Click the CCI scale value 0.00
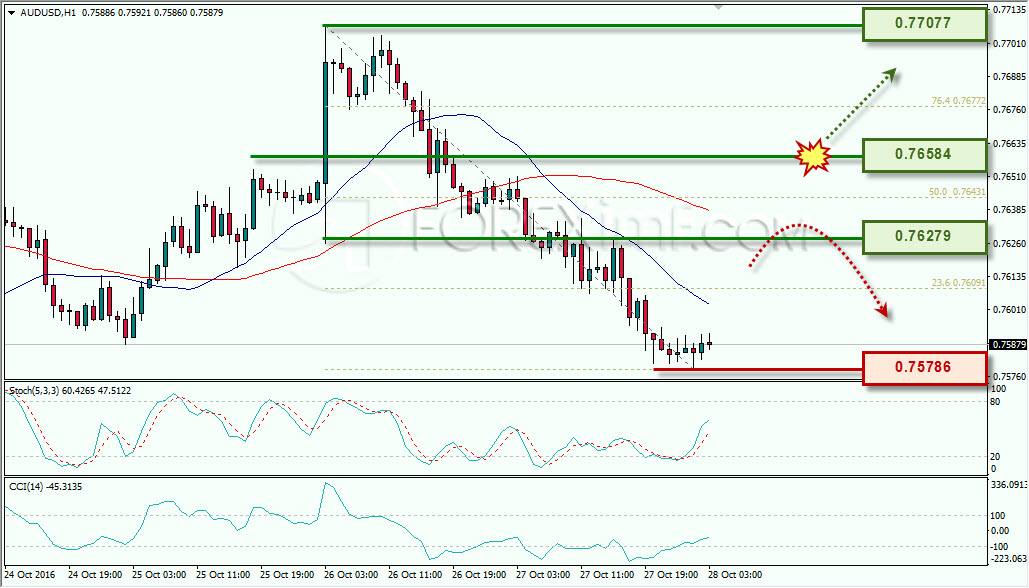Viewport: 1029px width, 588px height. point(999,531)
